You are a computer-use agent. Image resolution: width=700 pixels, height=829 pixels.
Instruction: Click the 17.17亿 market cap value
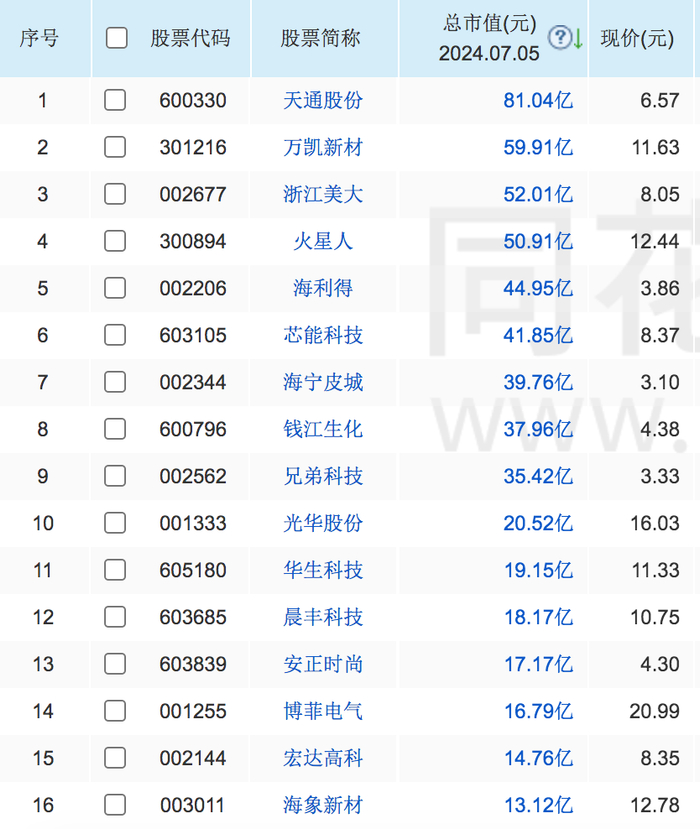(538, 664)
